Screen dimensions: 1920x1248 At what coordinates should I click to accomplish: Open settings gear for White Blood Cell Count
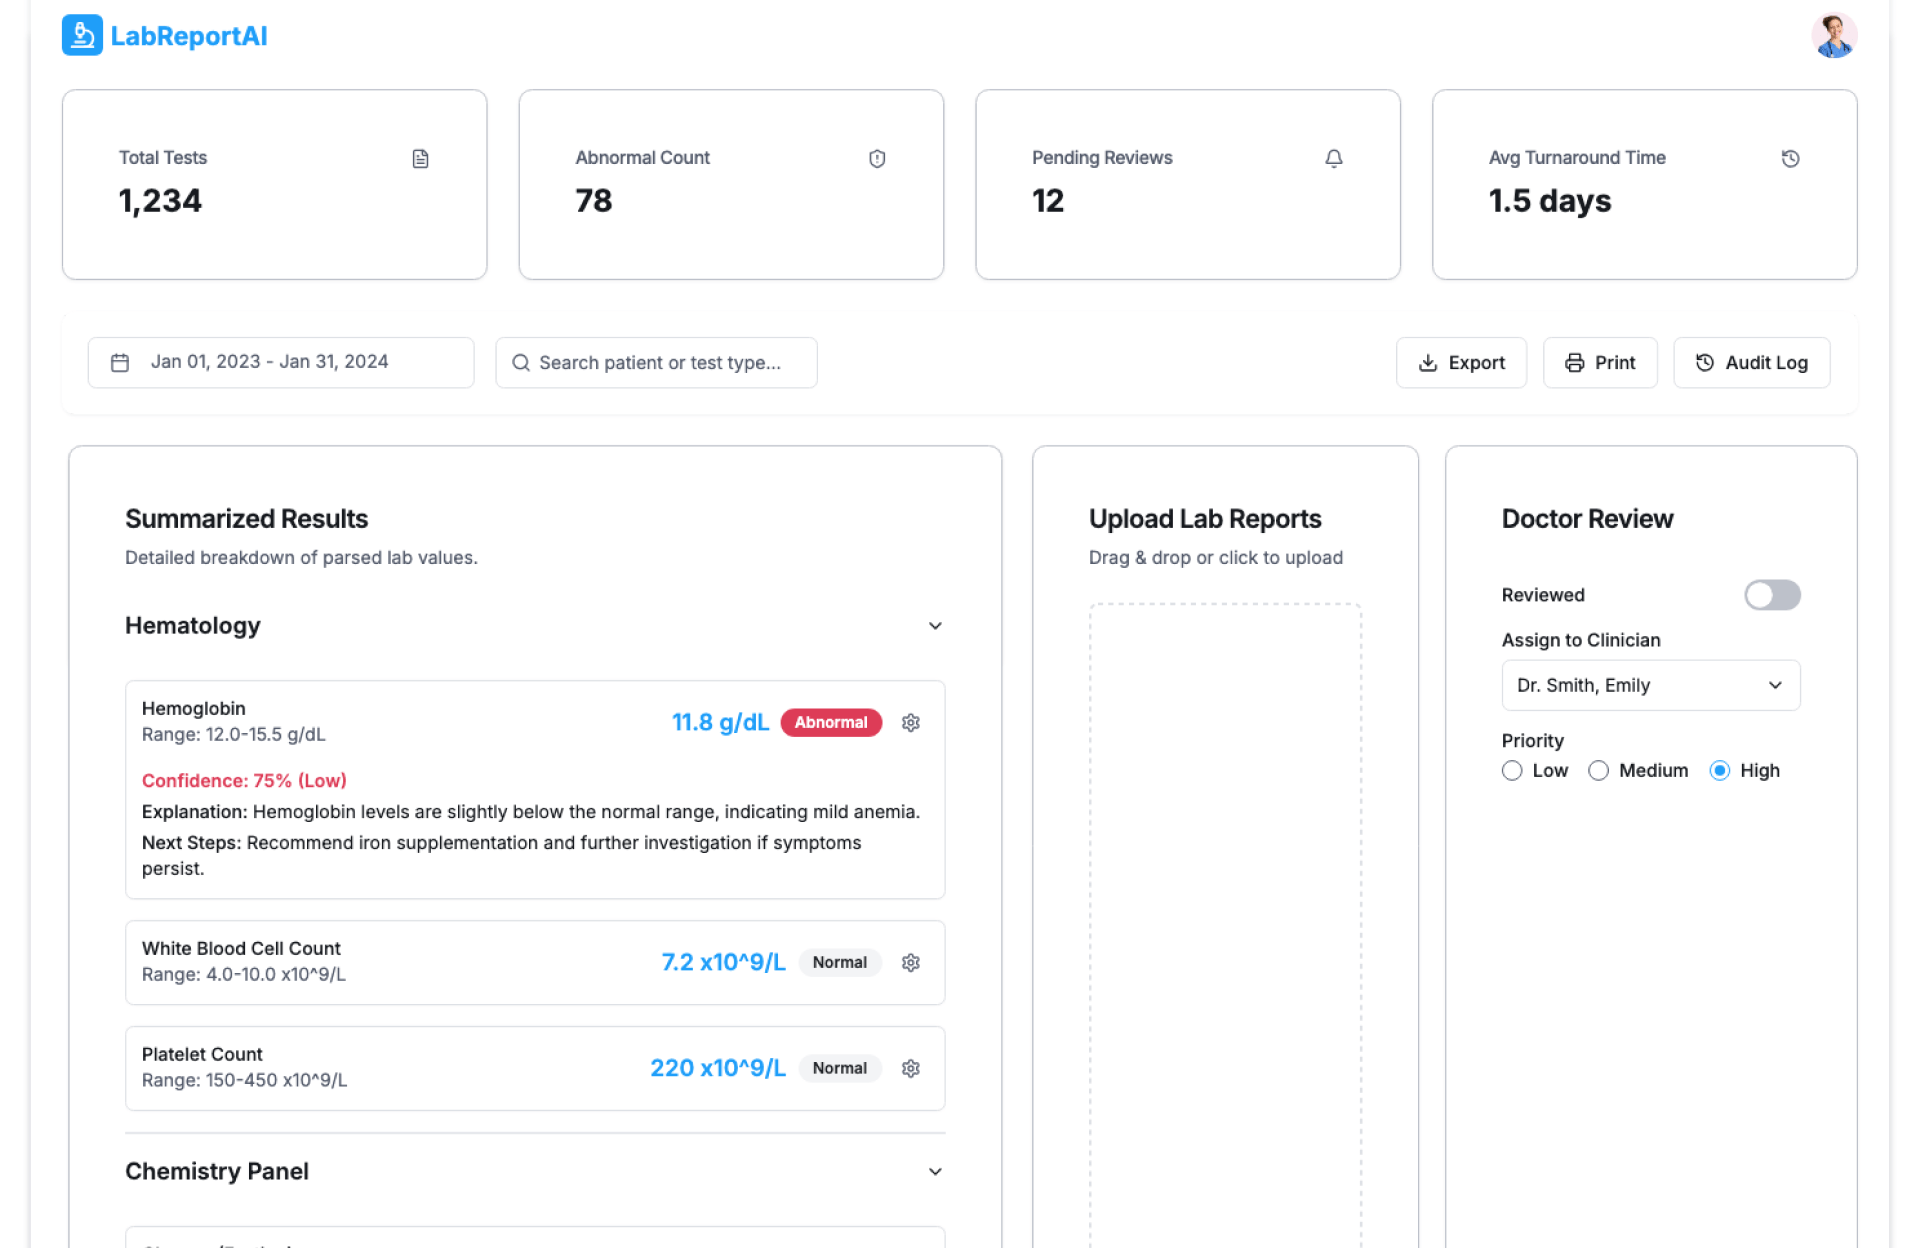(910, 963)
